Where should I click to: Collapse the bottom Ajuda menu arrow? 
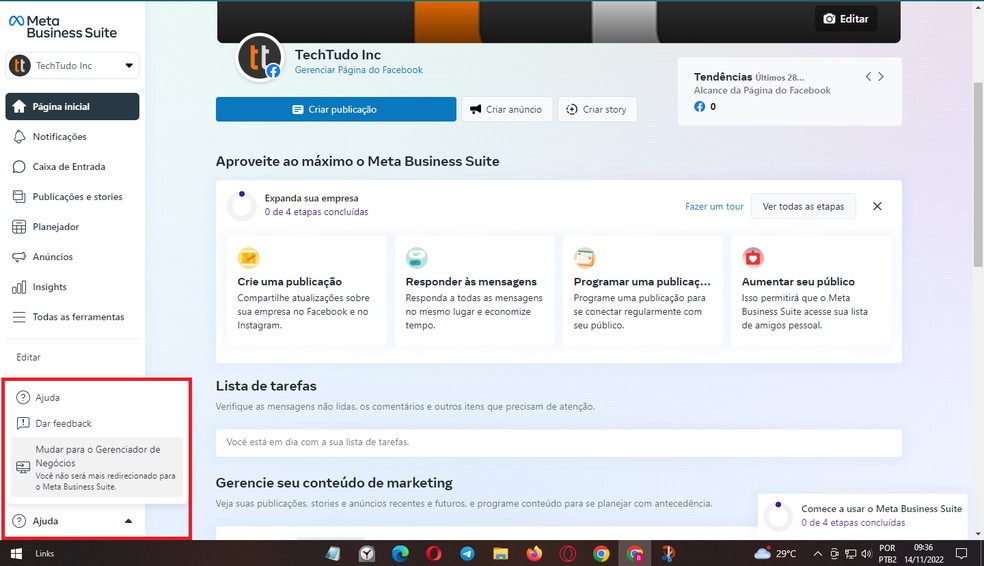click(129, 521)
